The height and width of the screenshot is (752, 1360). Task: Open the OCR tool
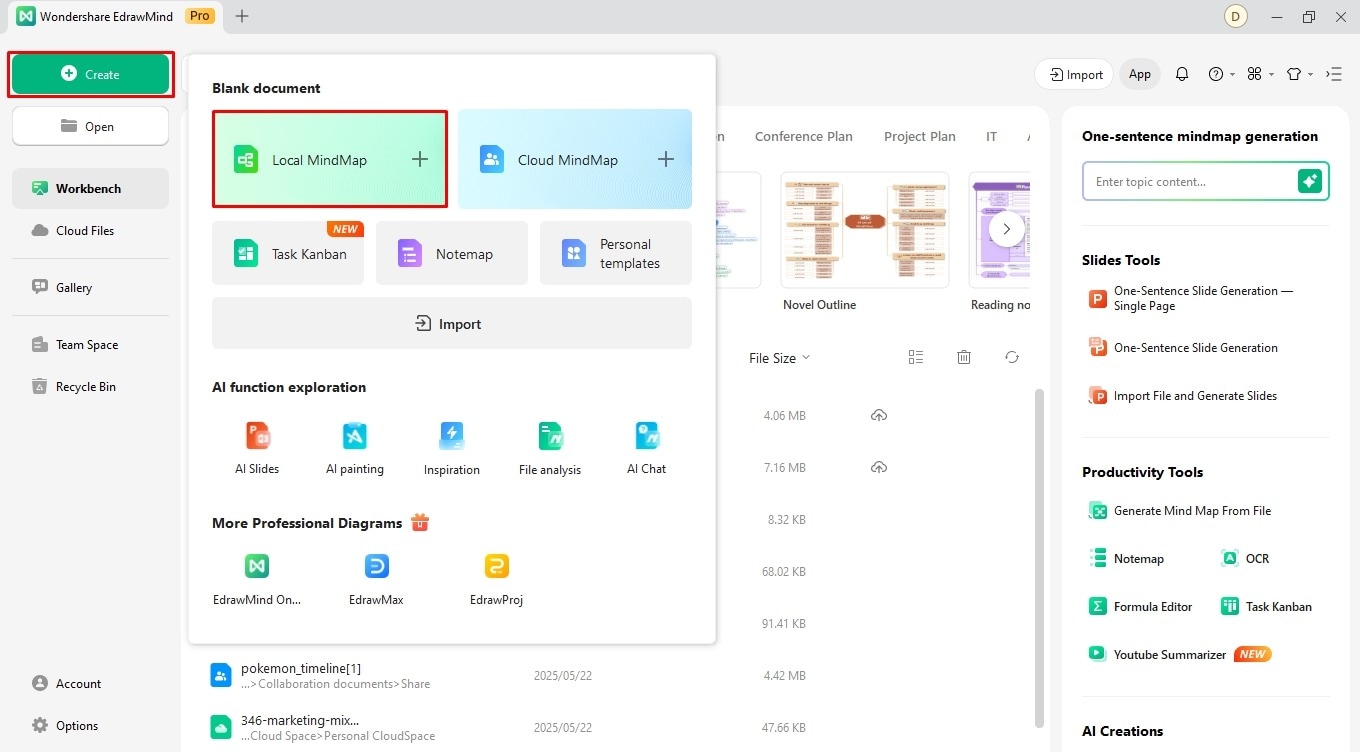pos(1246,558)
